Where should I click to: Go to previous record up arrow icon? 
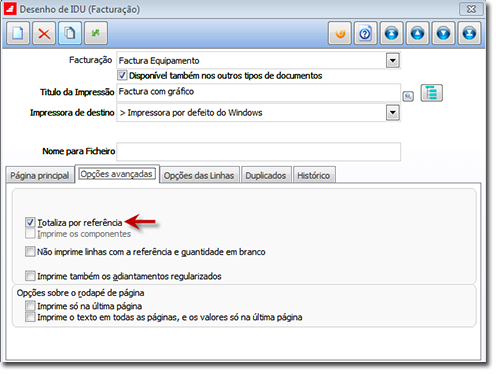[x=418, y=33]
